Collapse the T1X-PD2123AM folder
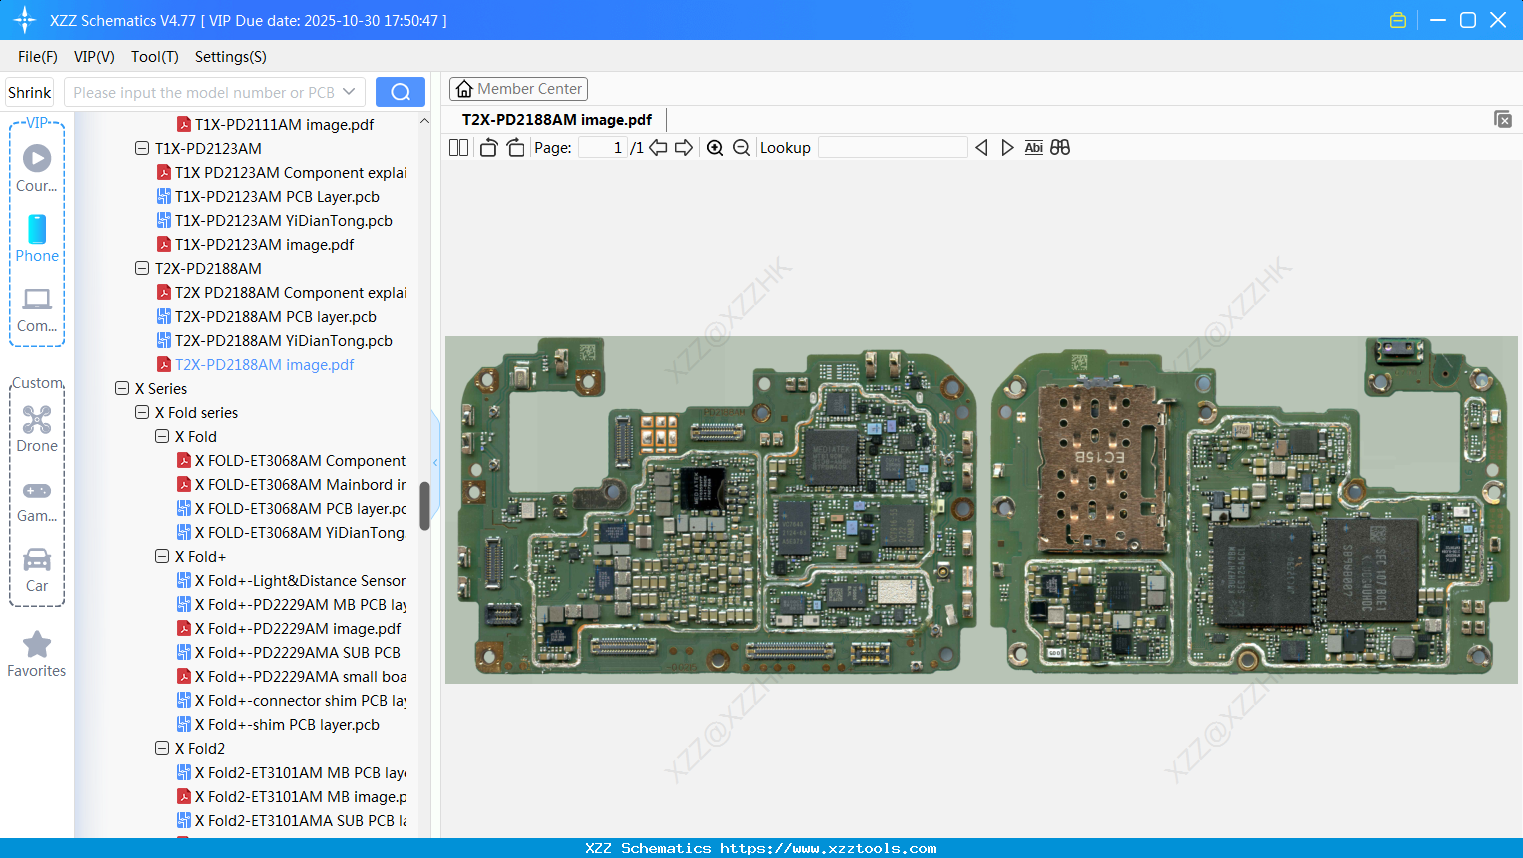The height and width of the screenshot is (858, 1523). coord(142,149)
